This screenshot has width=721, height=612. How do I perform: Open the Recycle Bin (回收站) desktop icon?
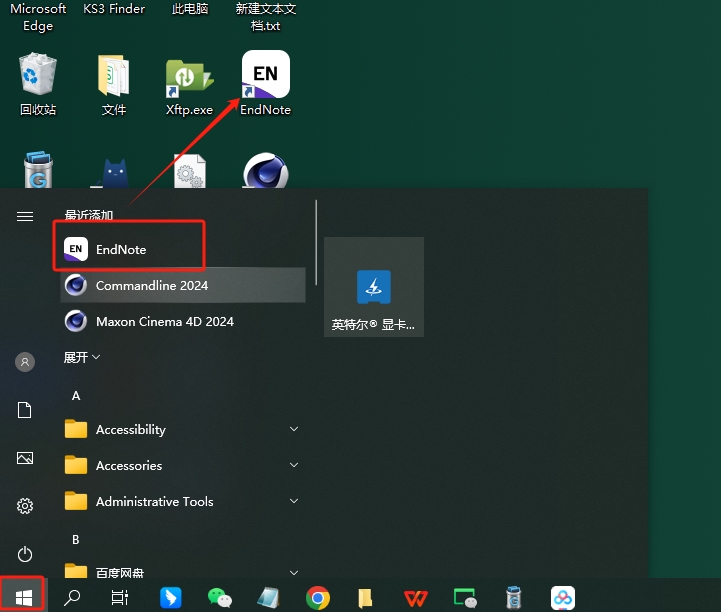38,84
